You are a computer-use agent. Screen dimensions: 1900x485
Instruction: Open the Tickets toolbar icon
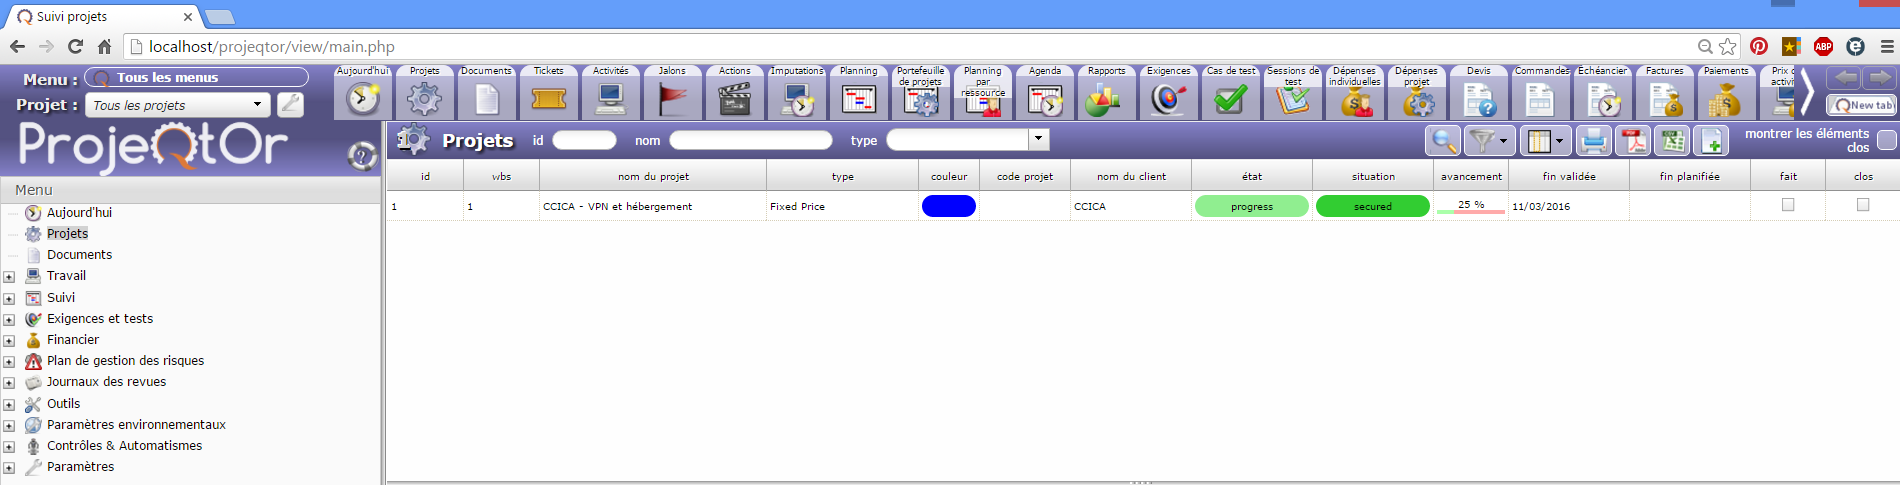[x=549, y=99]
